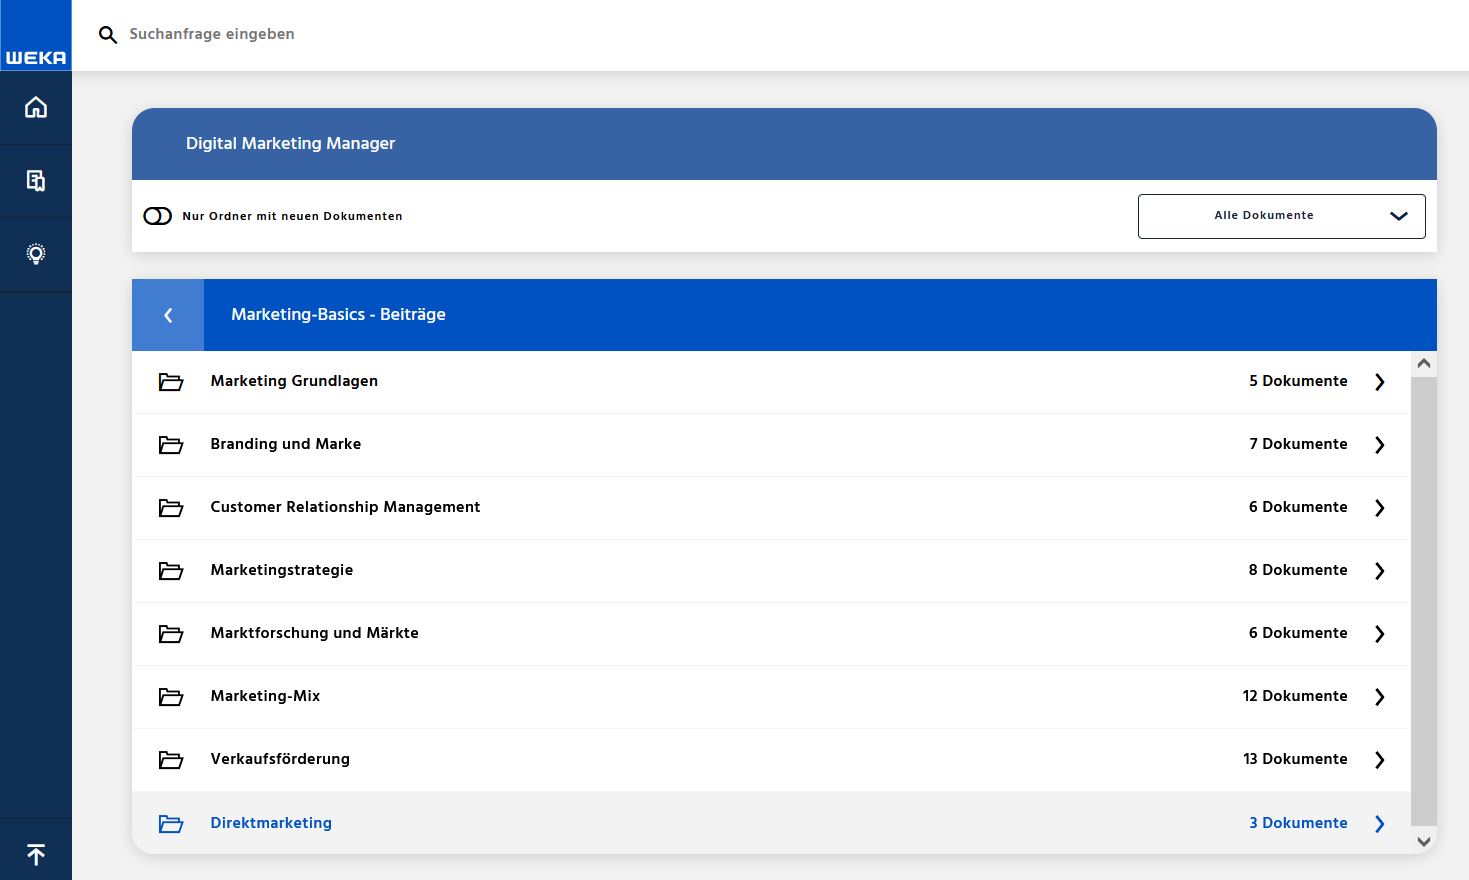Open the documents icon in sidebar
The image size is (1469, 880).
pos(36,181)
